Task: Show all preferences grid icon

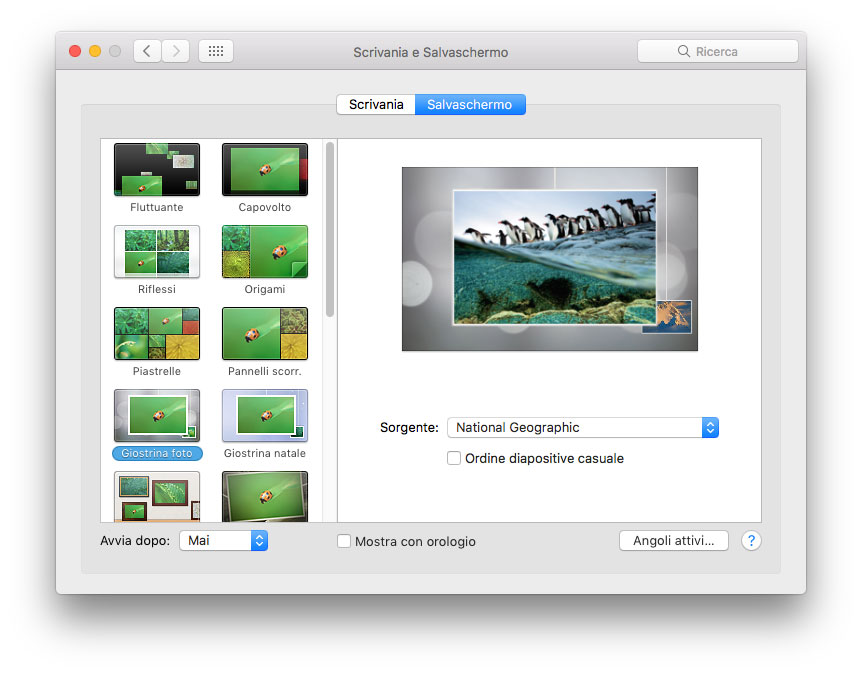Action: pyautogui.click(x=216, y=51)
